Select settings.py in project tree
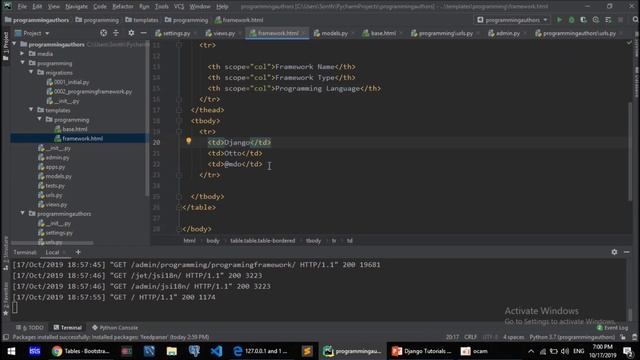The height and width of the screenshot is (360, 640). click(x=59, y=233)
